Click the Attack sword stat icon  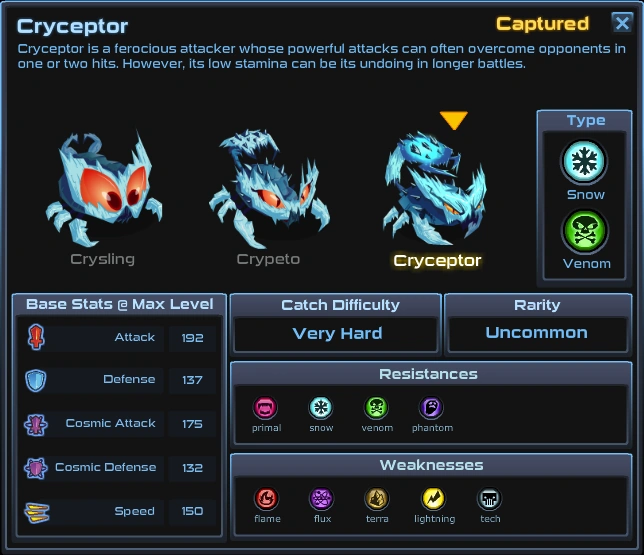[36, 337]
